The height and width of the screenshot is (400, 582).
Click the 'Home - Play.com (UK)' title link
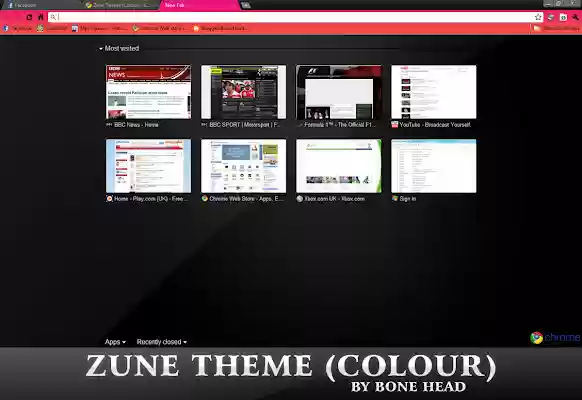pyautogui.click(x=151, y=199)
